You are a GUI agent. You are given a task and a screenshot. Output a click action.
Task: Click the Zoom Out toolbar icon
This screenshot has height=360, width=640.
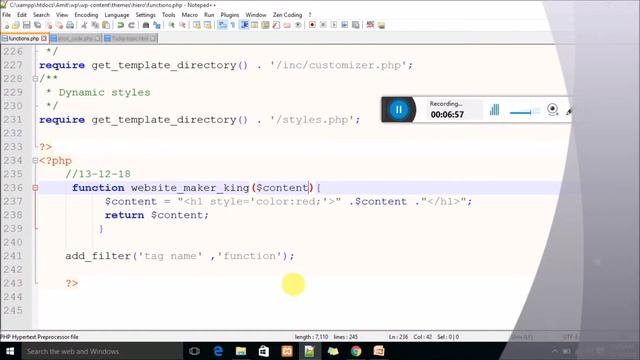[x=182, y=25]
